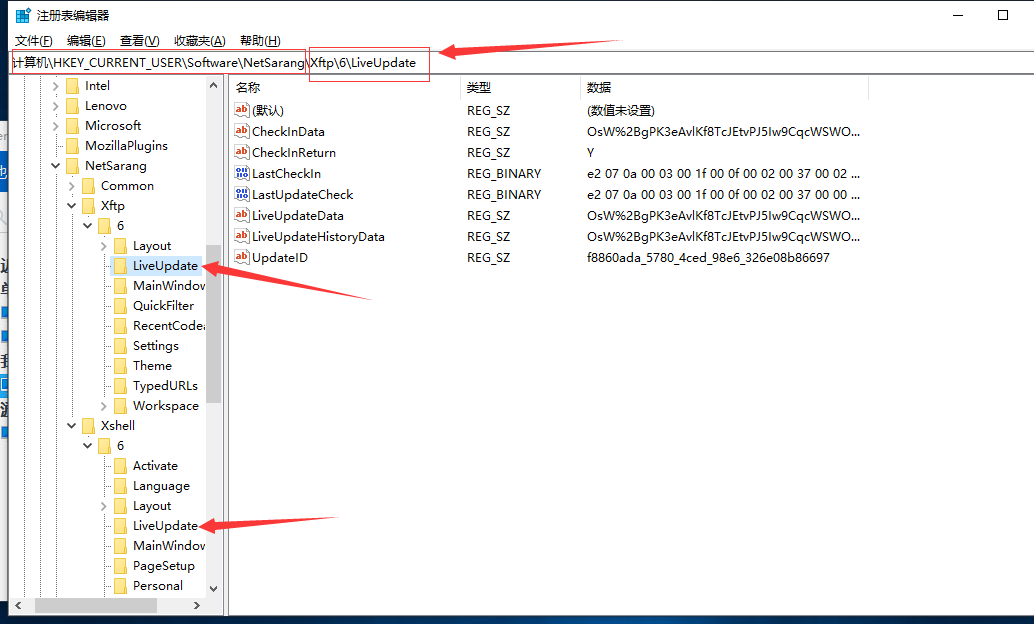Click the CheckInReturn data value Y
Image resolution: width=1034 pixels, height=624 pixels.
pos(591,152)
